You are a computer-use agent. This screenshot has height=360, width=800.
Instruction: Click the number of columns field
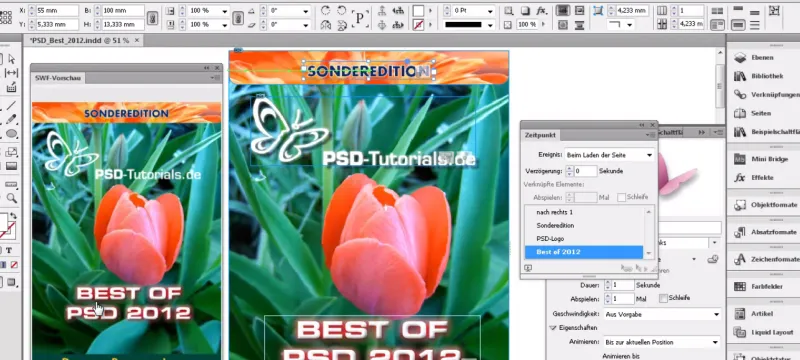pyautogui.click(x=691, y=11)
